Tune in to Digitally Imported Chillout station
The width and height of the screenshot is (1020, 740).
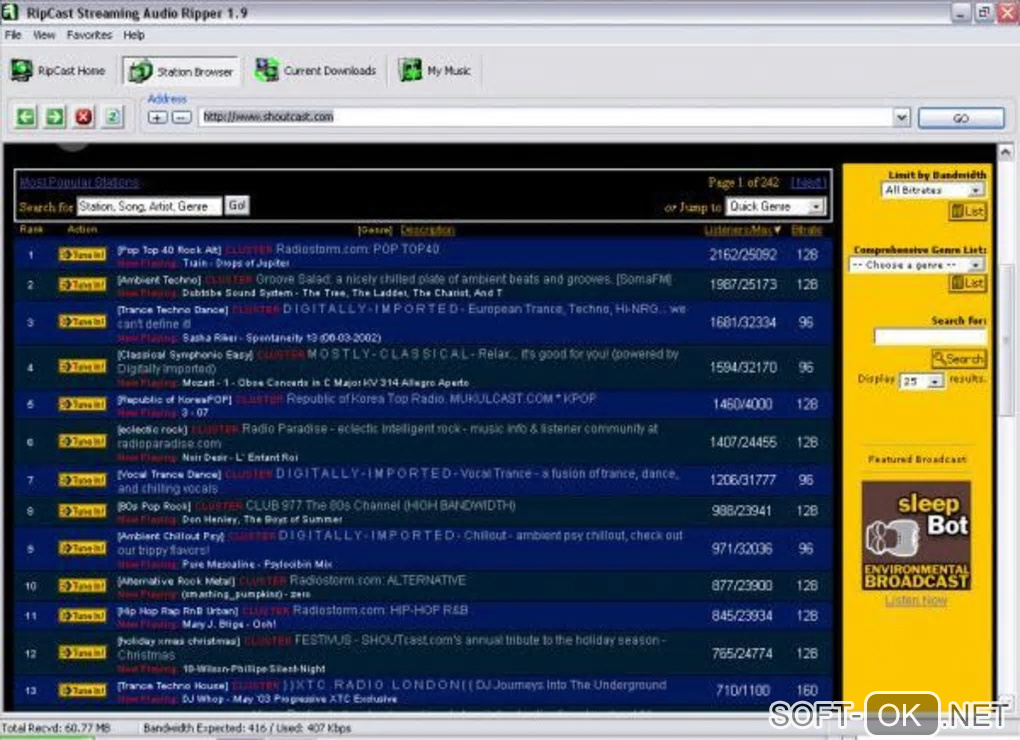82,548
